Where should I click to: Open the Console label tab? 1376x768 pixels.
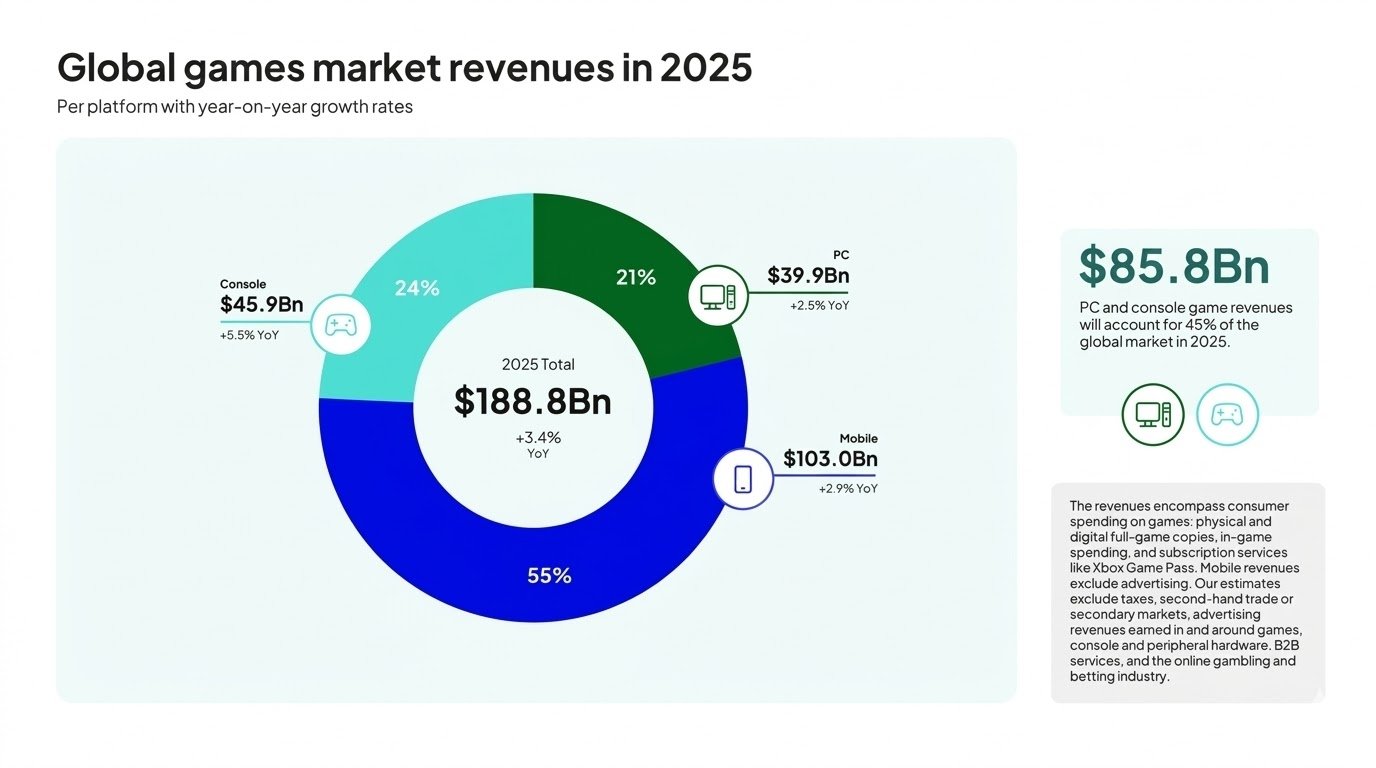click(243, 284)
